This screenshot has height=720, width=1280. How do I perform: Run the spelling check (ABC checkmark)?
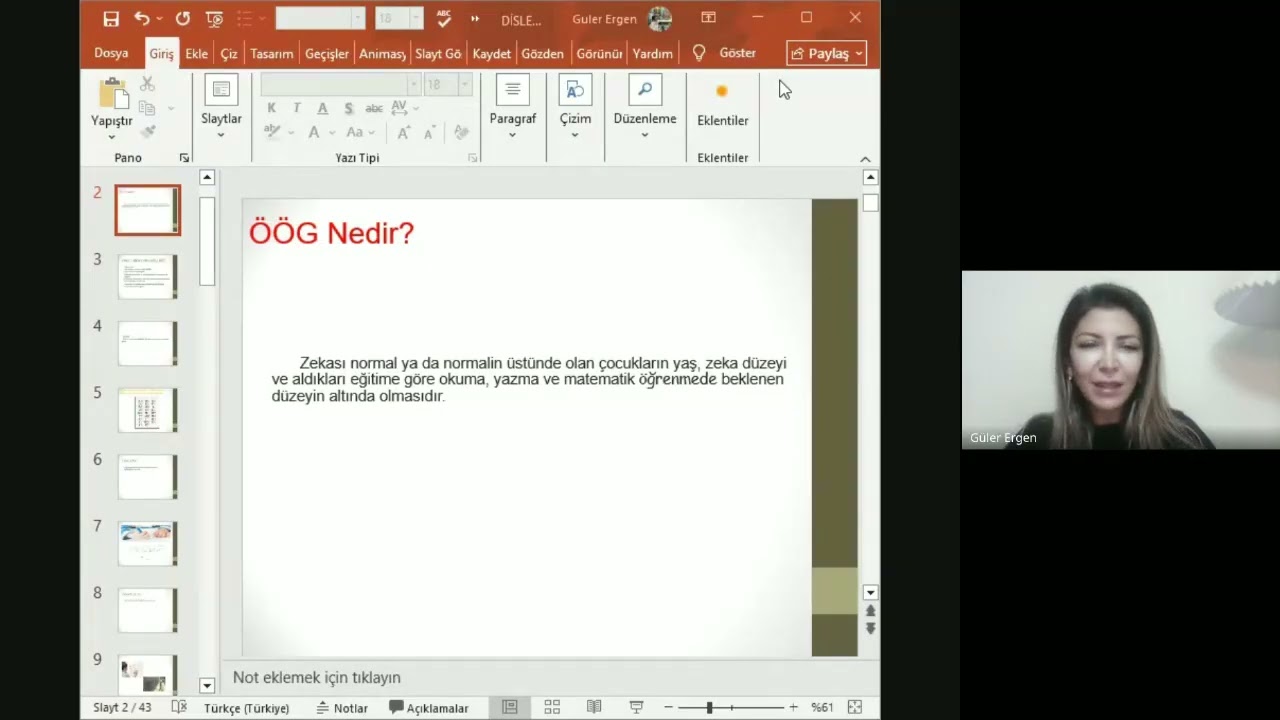pos(444,19)
